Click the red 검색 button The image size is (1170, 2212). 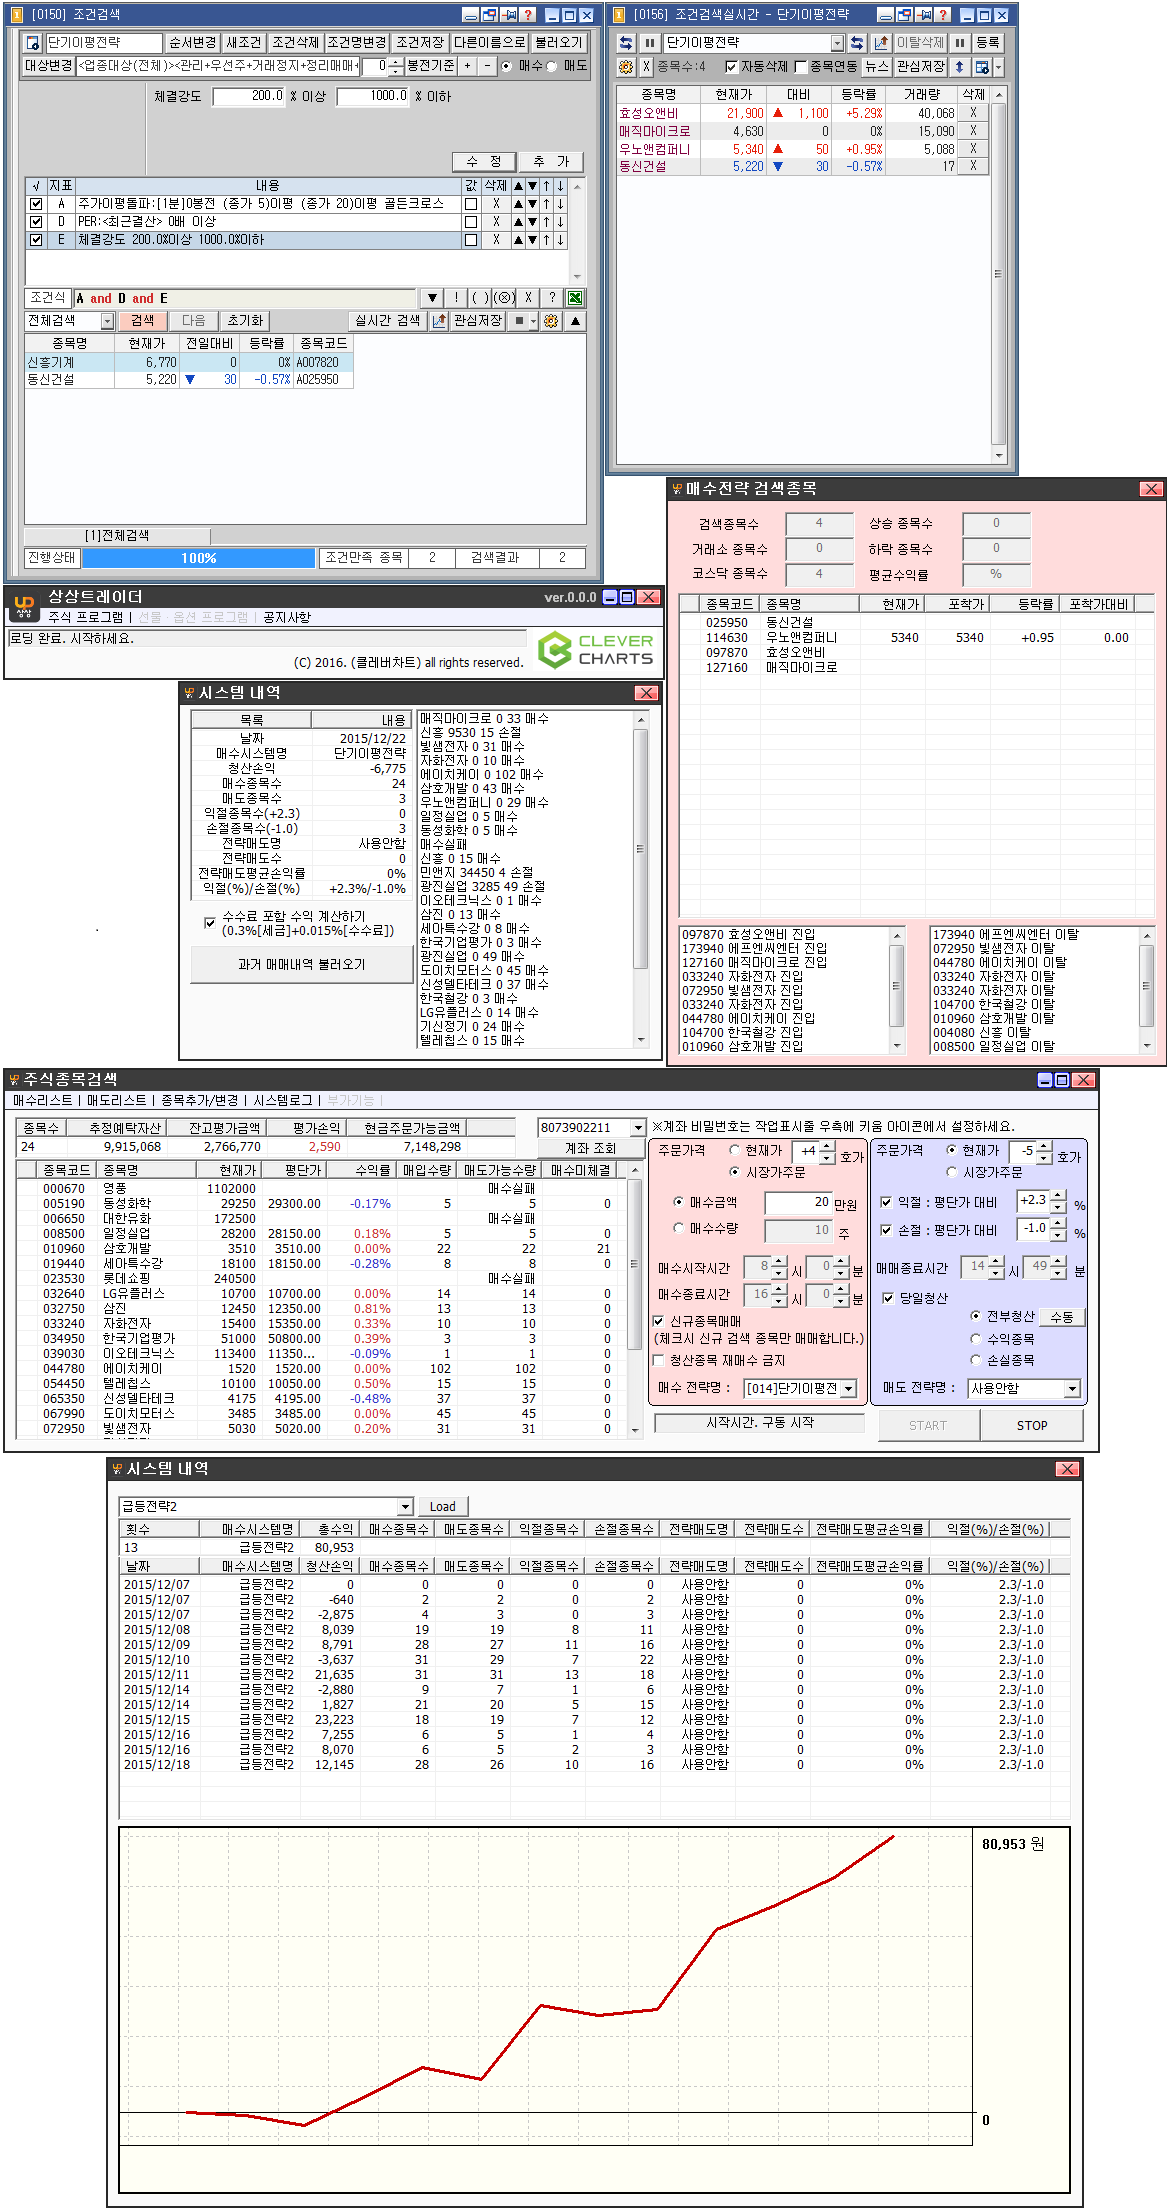pos(143,321)
